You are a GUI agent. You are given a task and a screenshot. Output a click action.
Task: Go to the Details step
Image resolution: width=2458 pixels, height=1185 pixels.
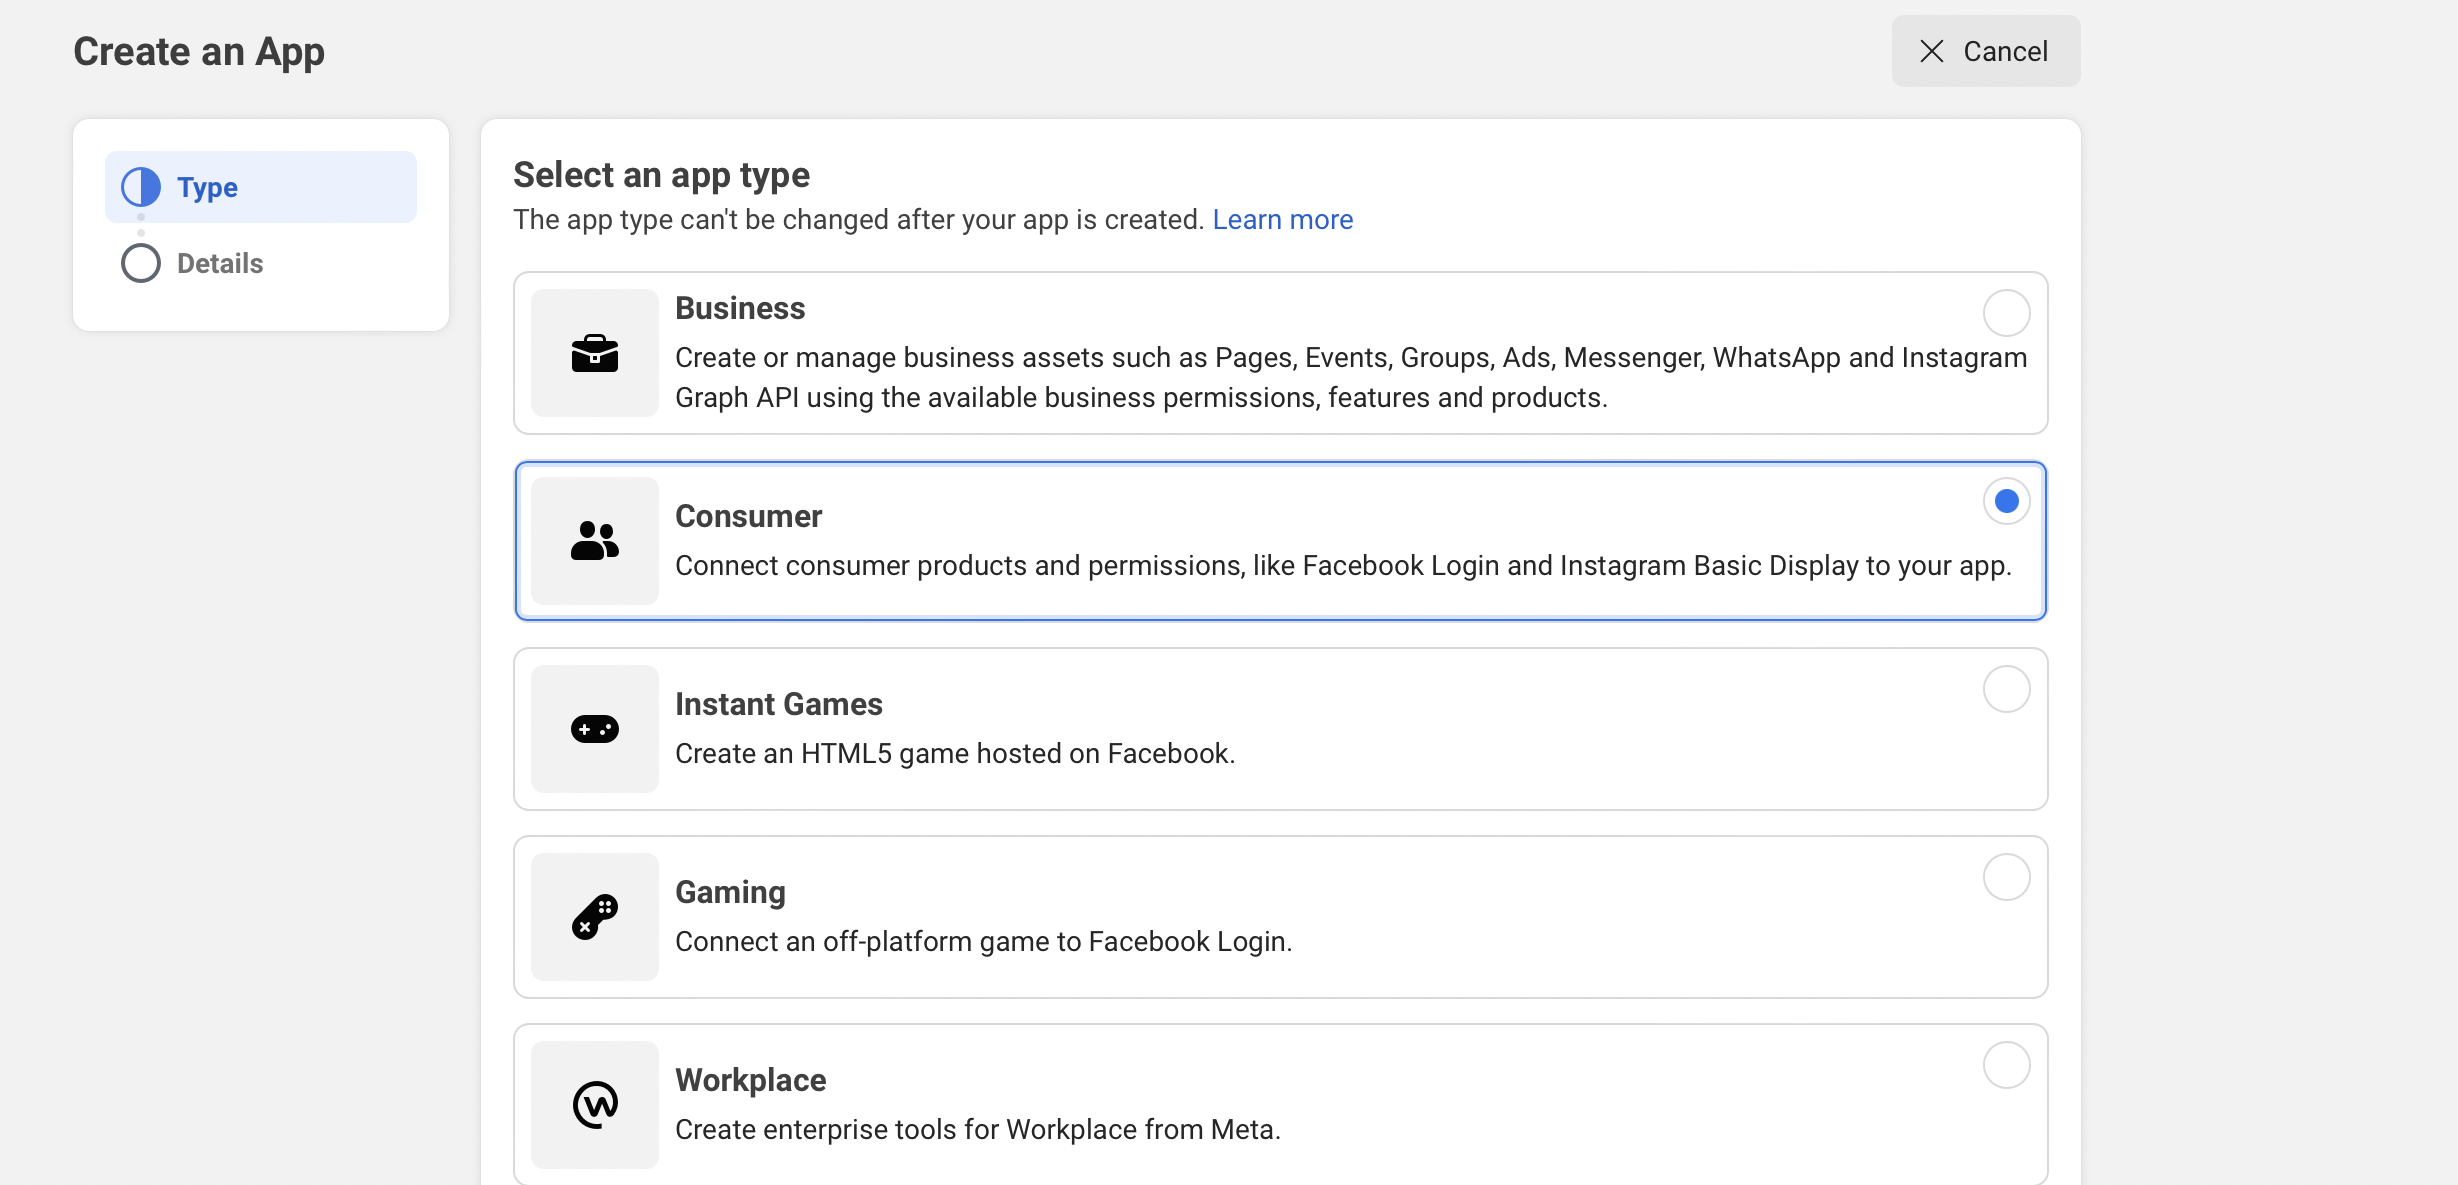pyautogui.click(x=220, y=263)
